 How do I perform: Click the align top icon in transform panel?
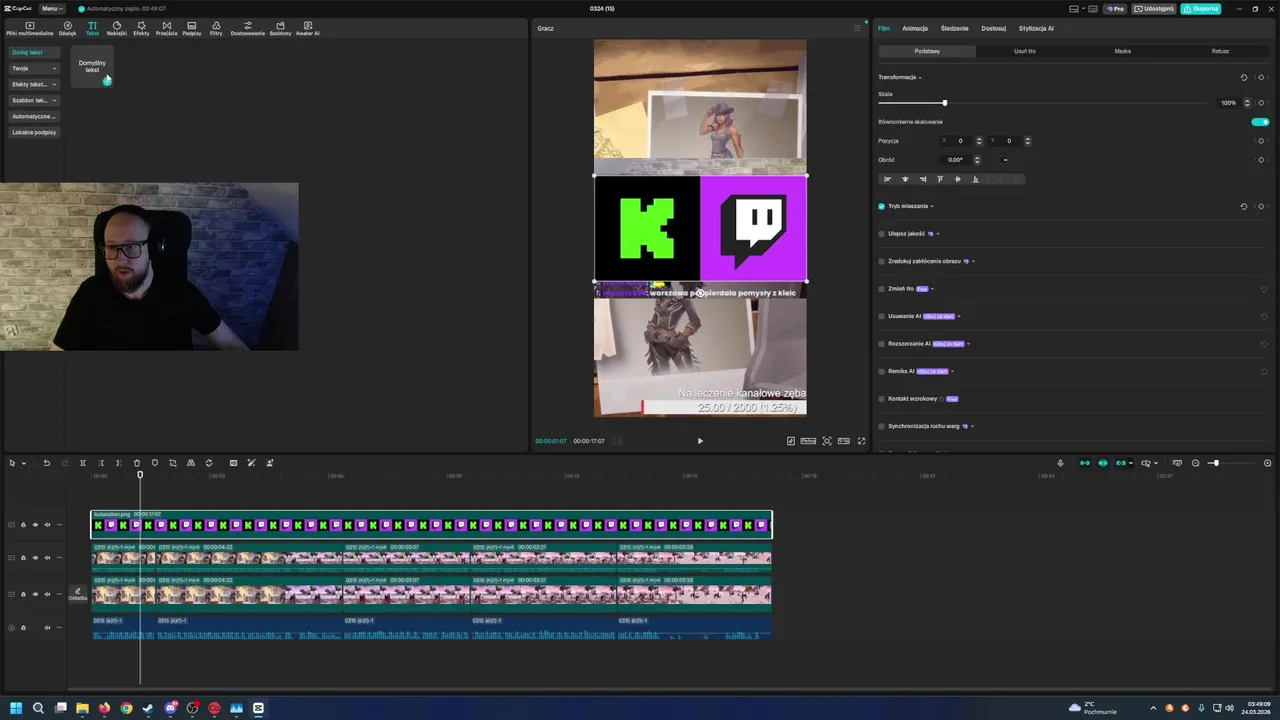[x=940, y=179]
